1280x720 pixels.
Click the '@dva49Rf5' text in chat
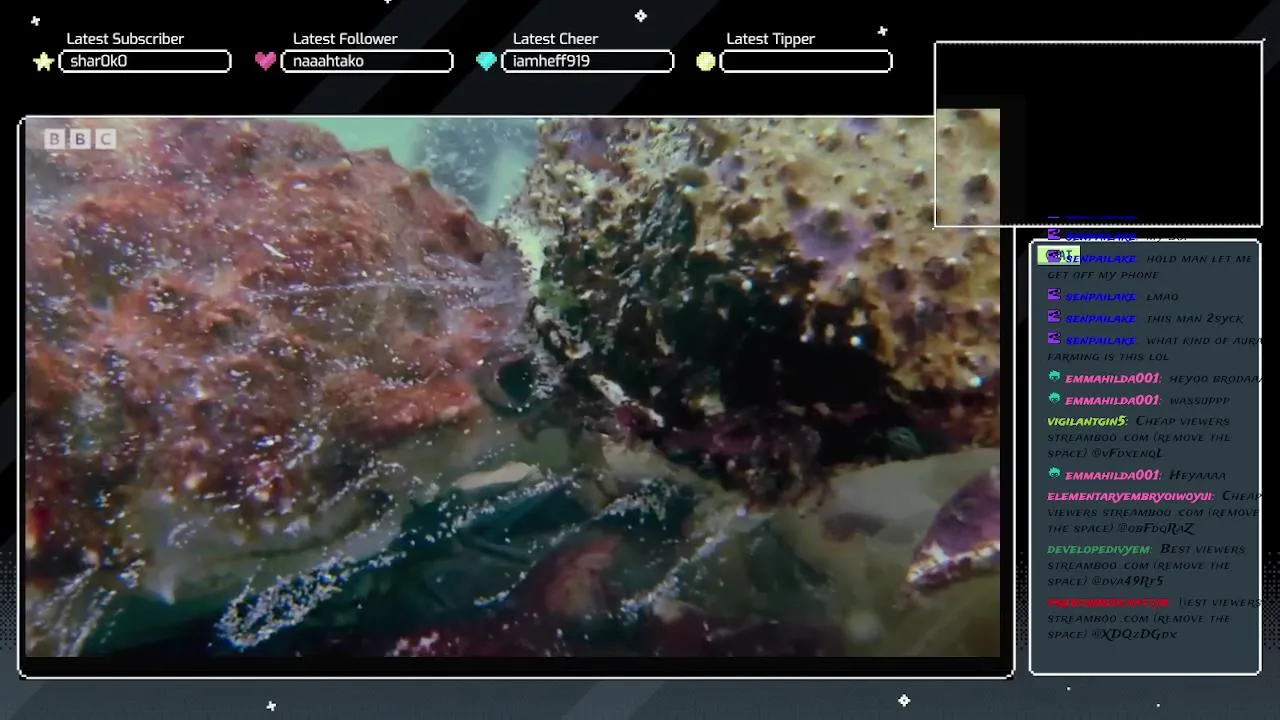click(1126, 581)
